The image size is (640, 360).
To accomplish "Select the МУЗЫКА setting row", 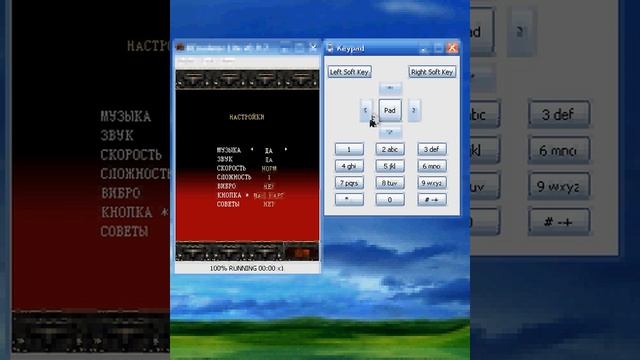I will click(251, 150).
